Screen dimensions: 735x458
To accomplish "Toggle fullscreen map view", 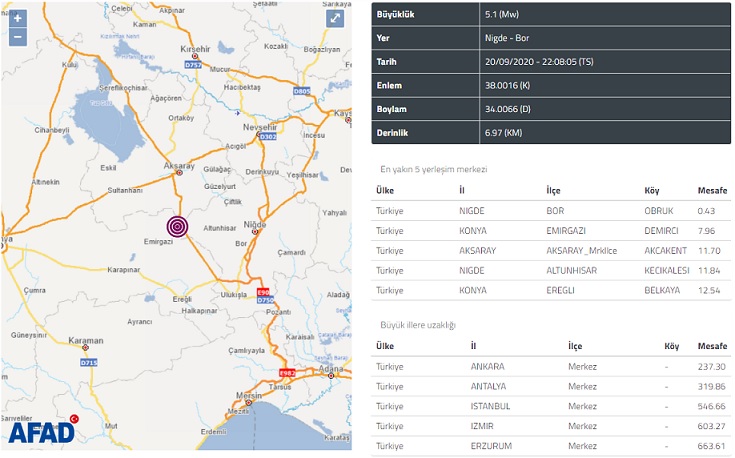I will (x=335, y=19).
